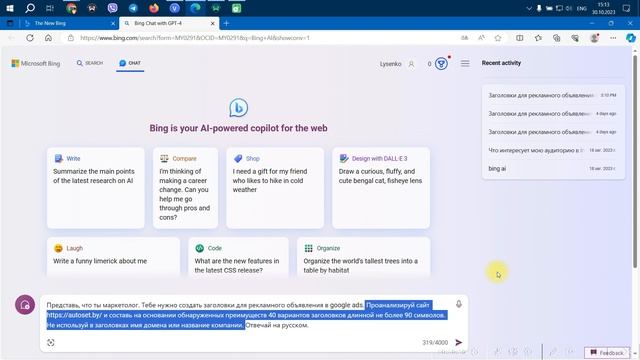Go to the browser home page

48,38
